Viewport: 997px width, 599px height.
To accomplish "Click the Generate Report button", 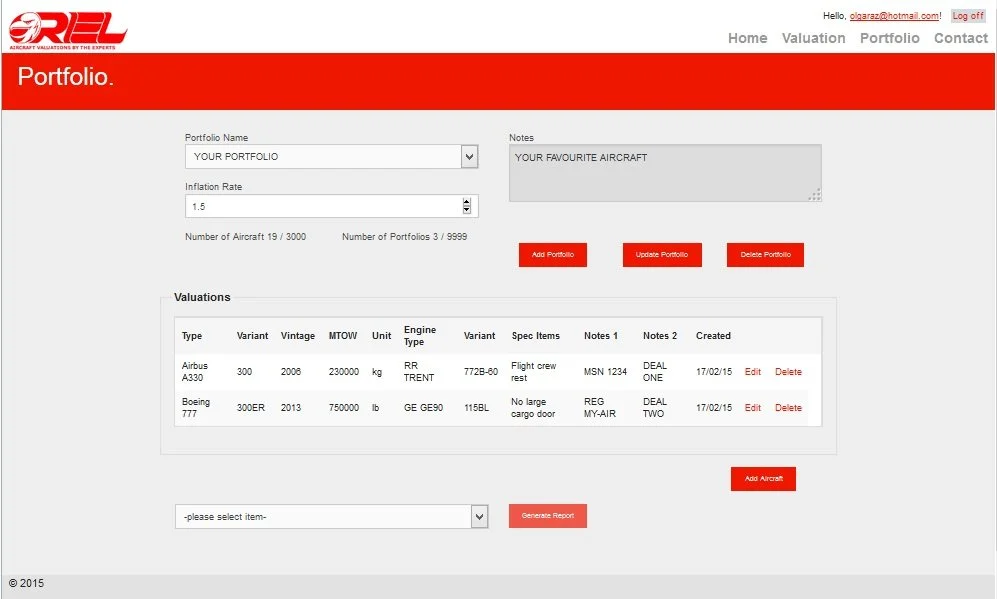I will [547, 516].
